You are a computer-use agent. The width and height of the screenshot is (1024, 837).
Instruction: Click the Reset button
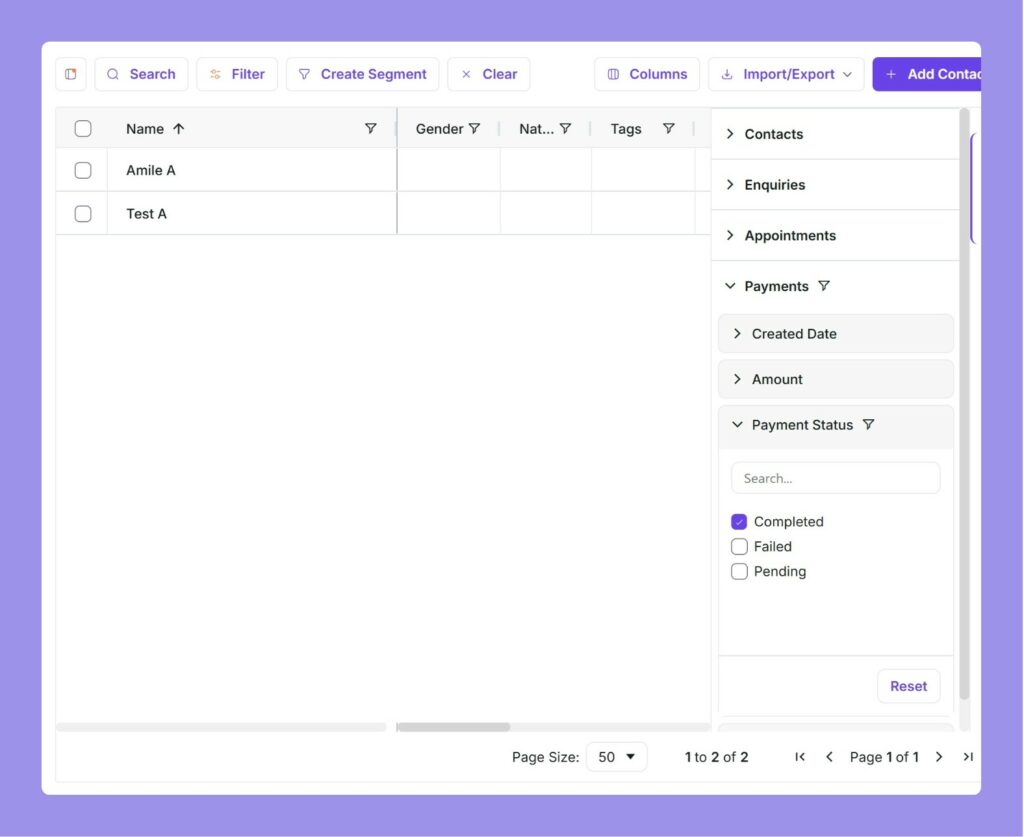(x=908, y=686)
